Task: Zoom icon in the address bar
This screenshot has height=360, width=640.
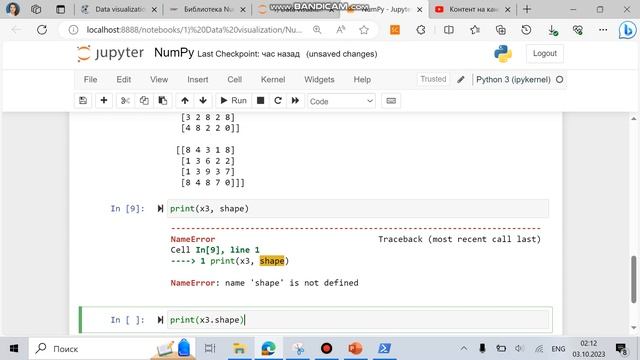Action: coord(317,30)
